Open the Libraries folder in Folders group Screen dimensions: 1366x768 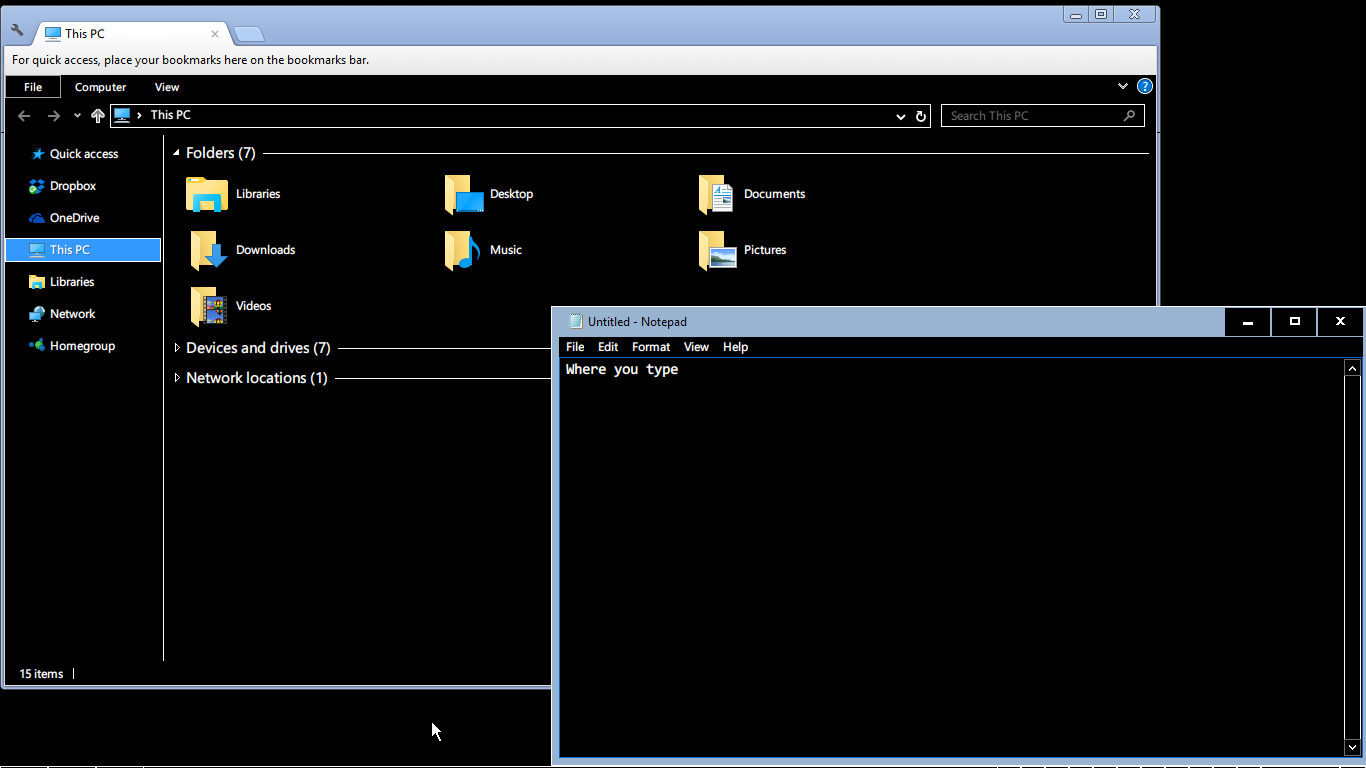(207, 194)
